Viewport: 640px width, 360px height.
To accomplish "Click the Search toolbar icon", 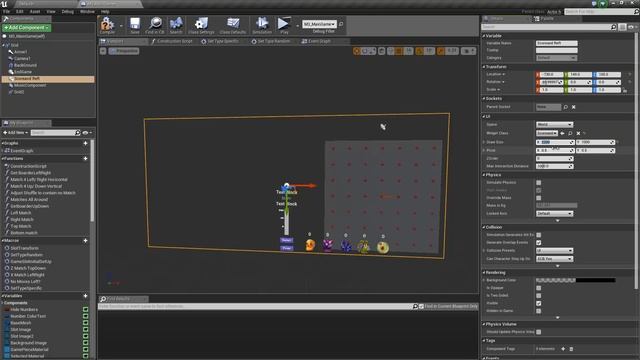I will [176, 25].
